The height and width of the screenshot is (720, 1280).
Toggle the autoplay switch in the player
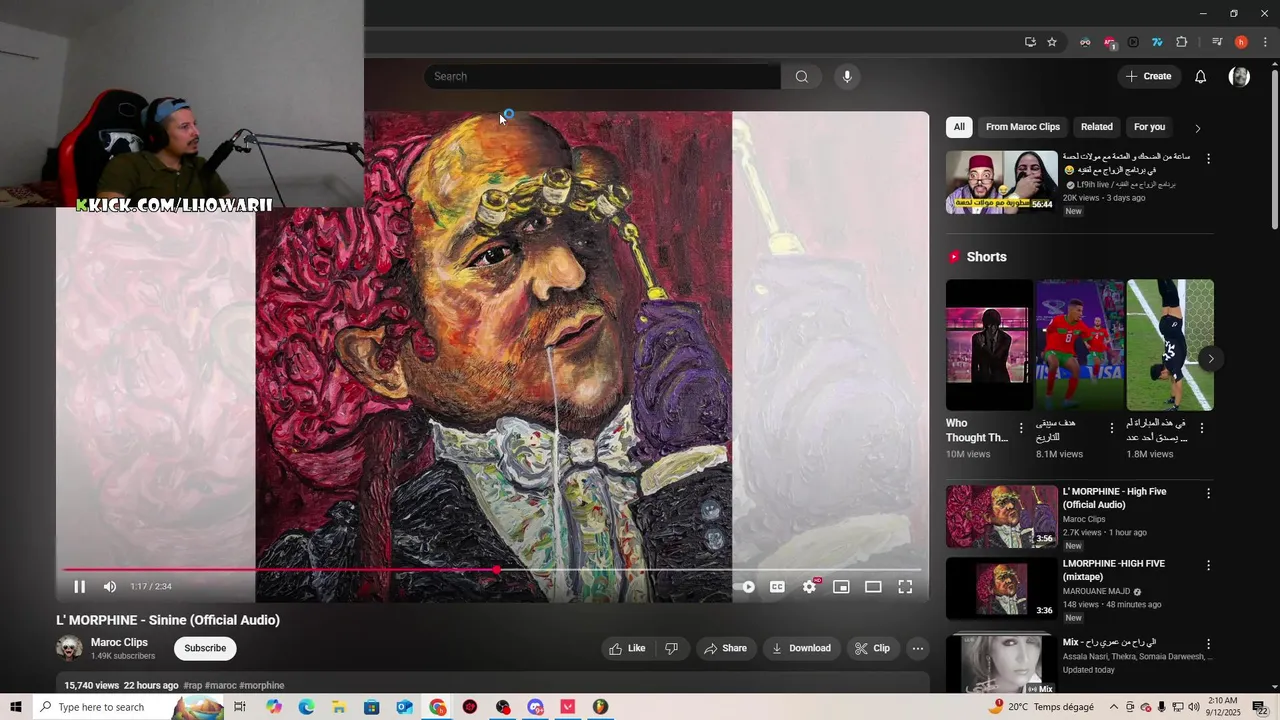746,587
